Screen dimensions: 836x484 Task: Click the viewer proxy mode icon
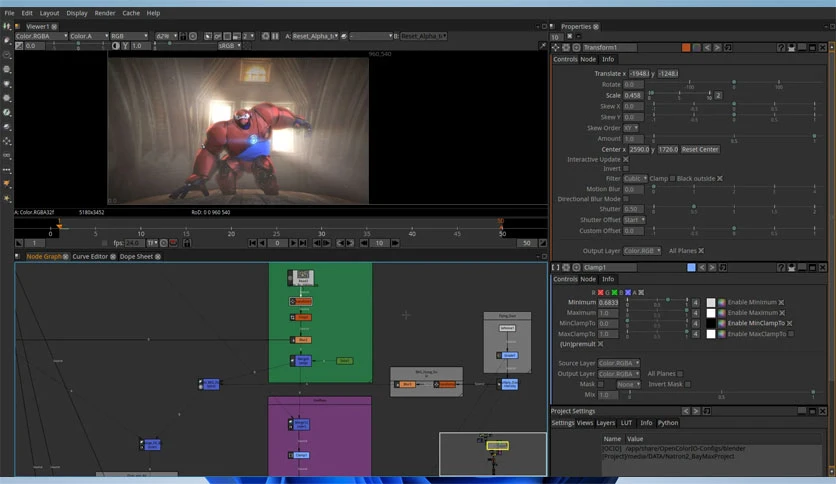click(236, 36)
